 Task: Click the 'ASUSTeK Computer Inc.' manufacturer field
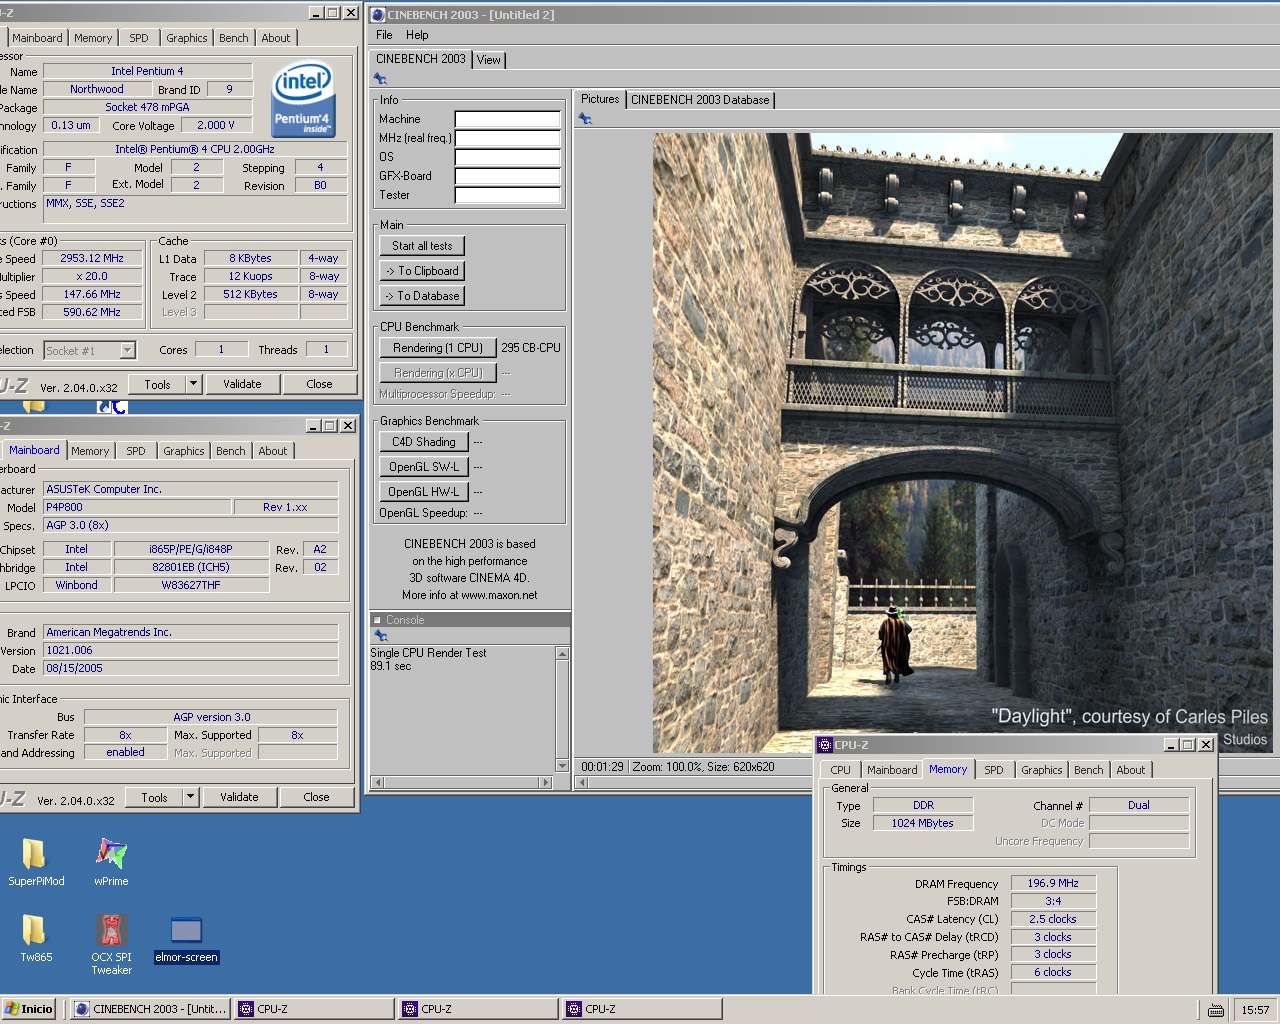[190, 489]
